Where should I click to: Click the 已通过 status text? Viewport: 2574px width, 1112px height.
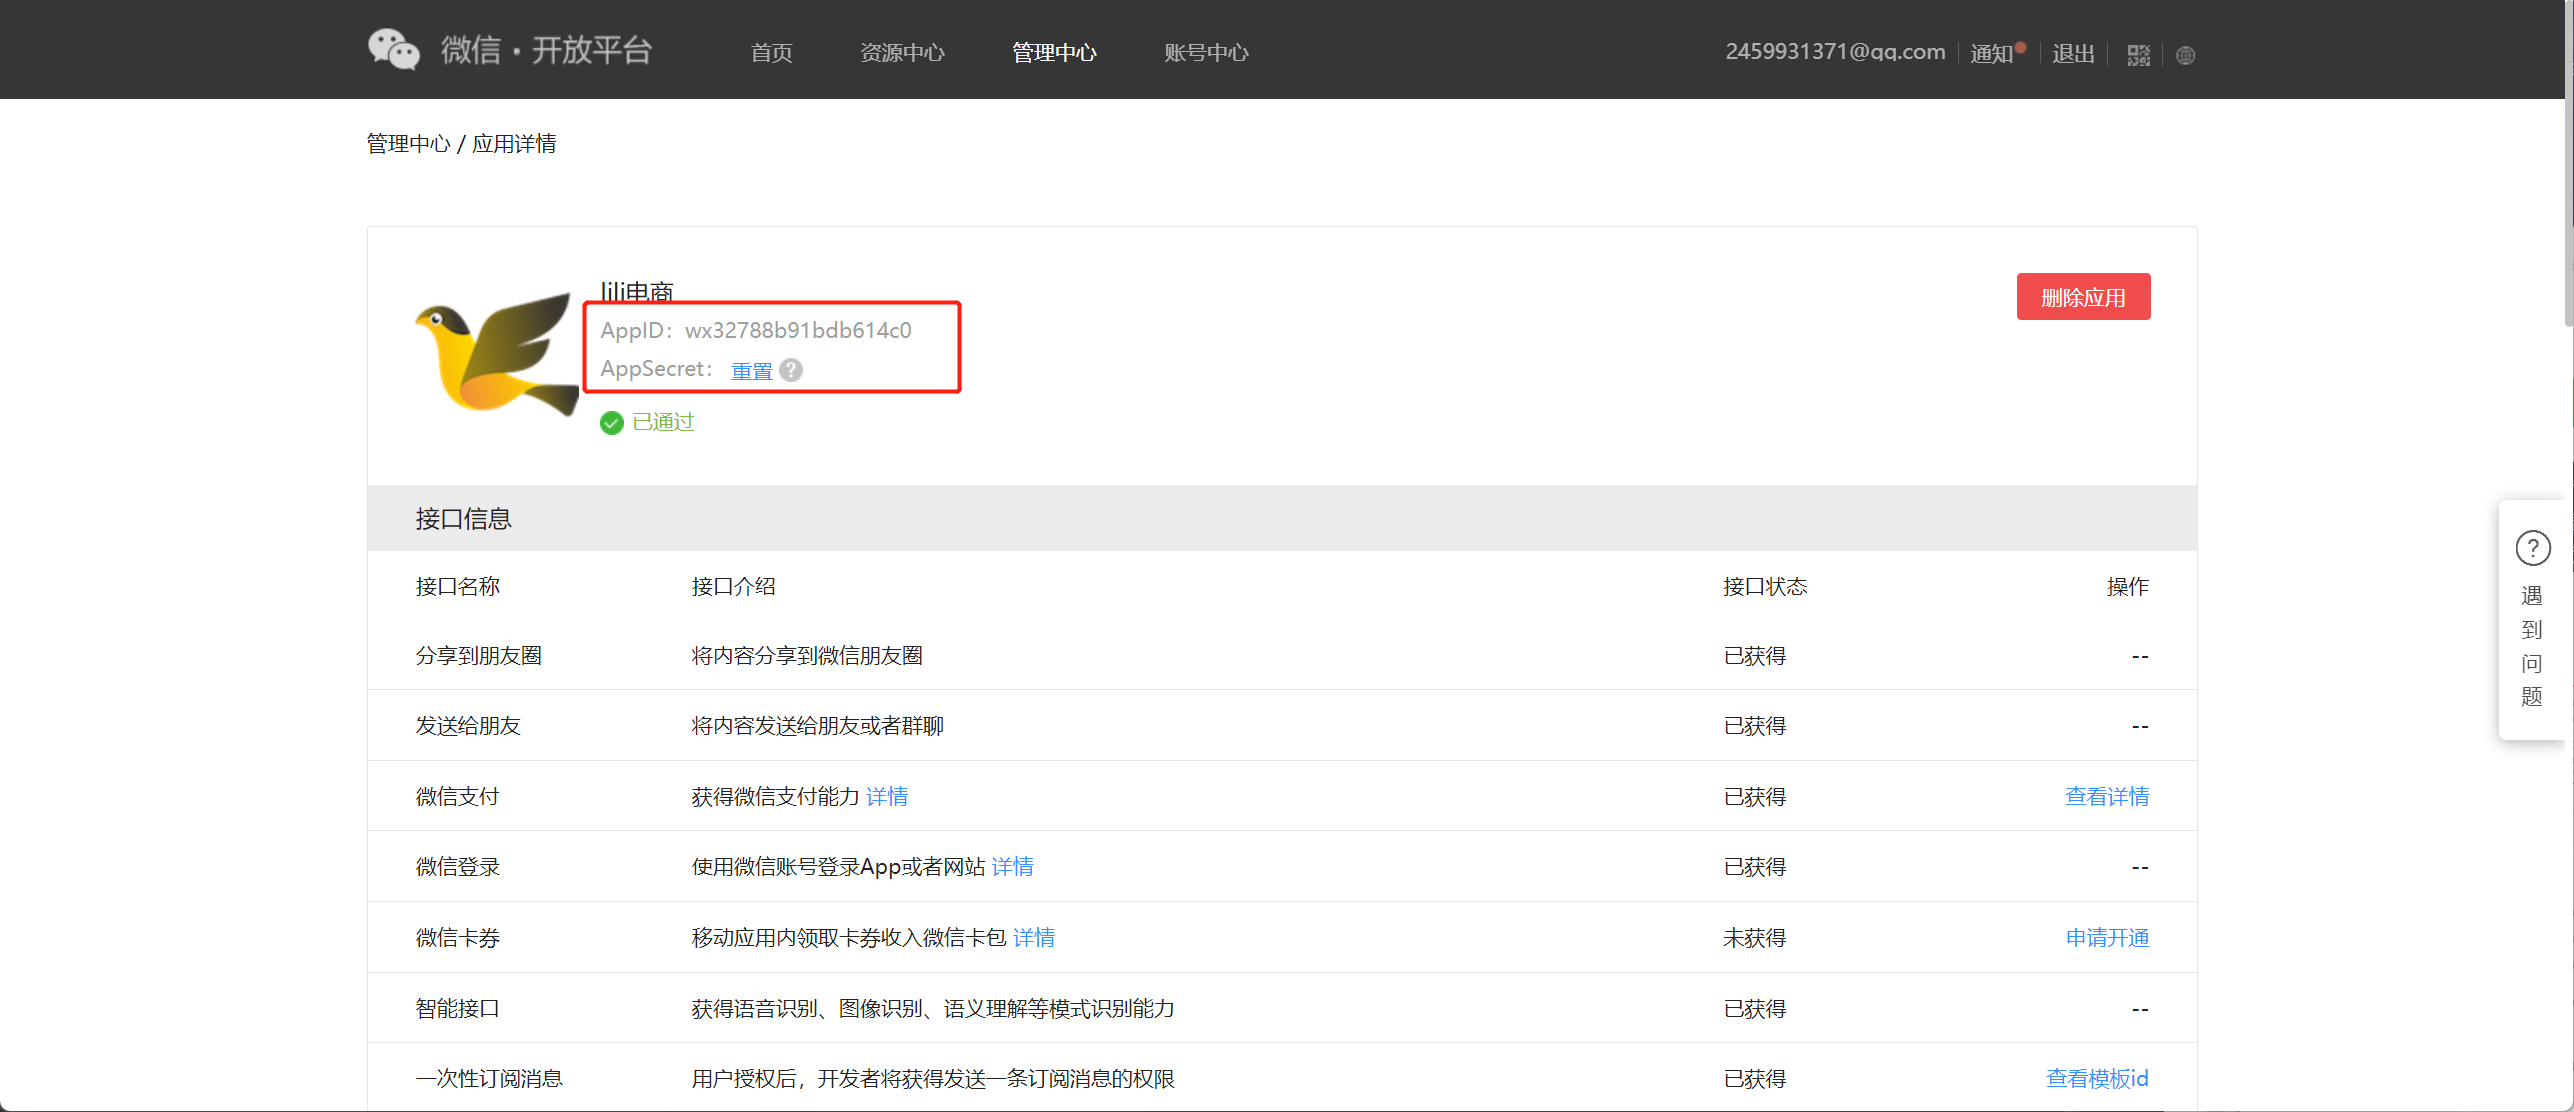(663, 422)
